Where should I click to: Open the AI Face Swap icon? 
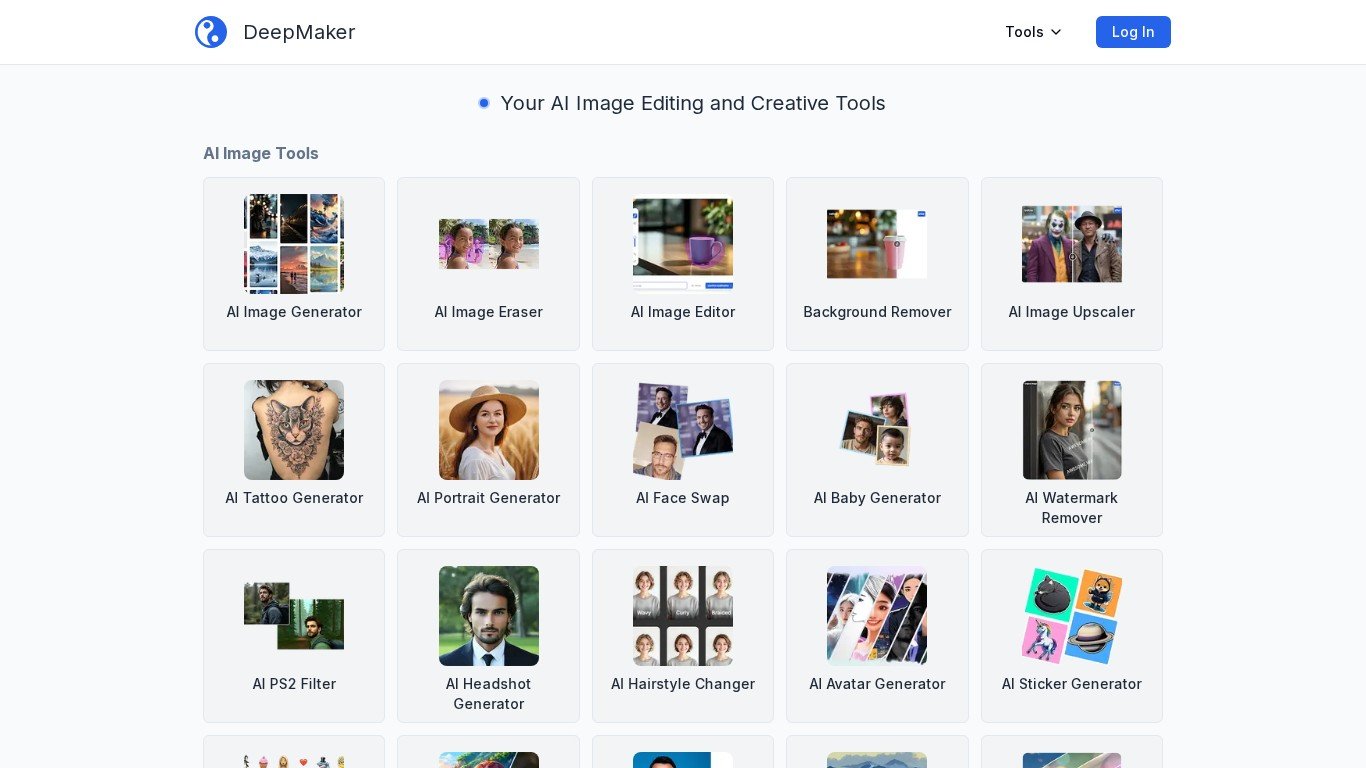click(x=683, y=430)
